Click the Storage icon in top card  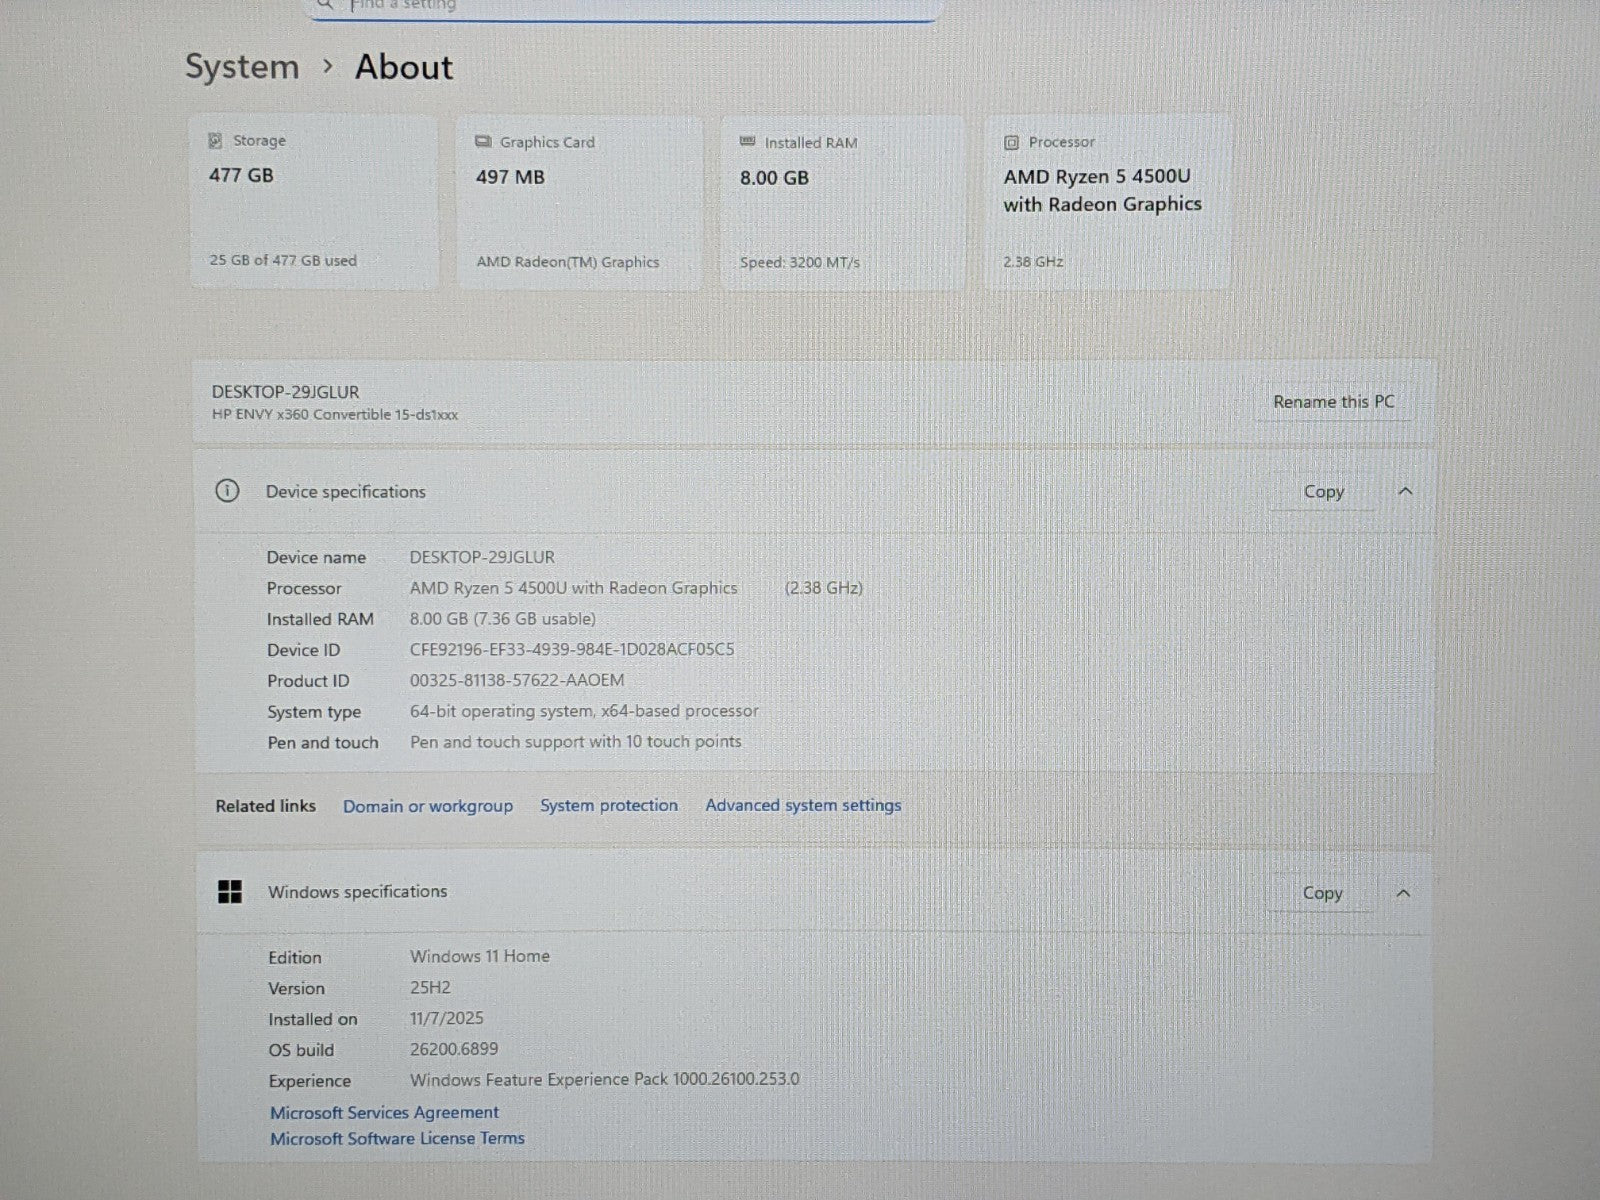pos(215,141)
